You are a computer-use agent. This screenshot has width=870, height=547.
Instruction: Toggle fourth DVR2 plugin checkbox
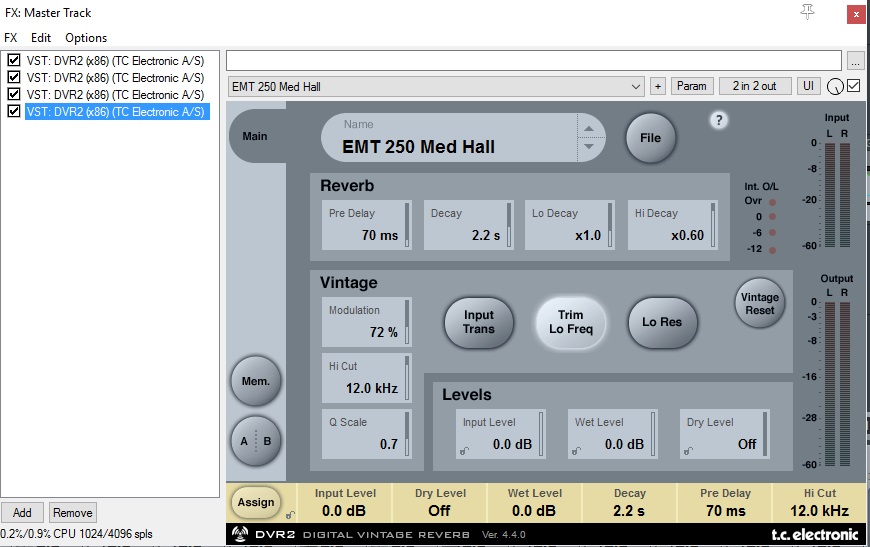click(x=14, y=111)
